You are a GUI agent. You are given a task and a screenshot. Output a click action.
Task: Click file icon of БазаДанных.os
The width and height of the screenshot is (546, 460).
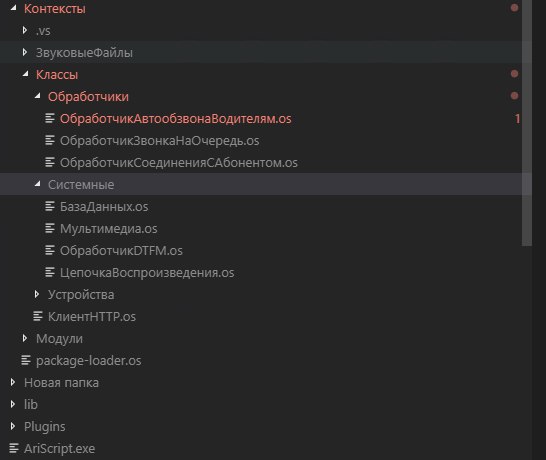50,206
